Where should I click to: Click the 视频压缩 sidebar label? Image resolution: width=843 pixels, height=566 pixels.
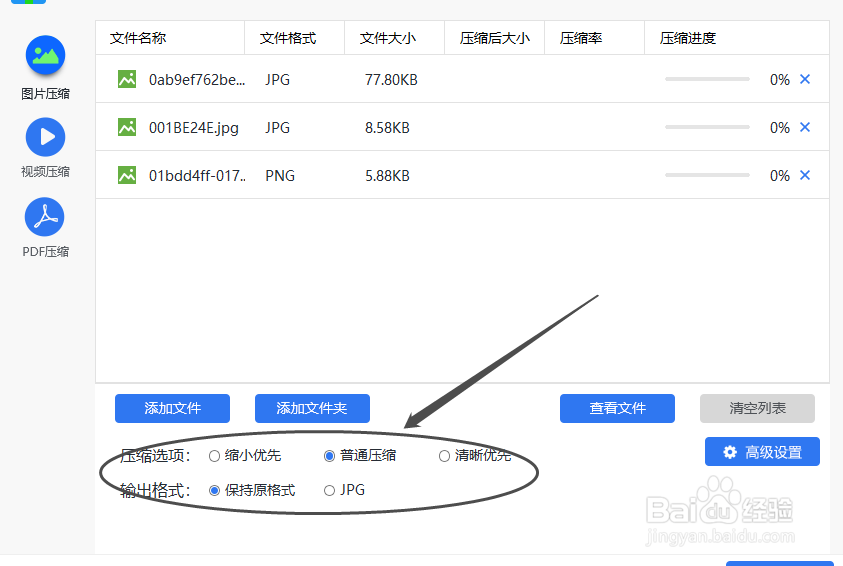(45, 171)
